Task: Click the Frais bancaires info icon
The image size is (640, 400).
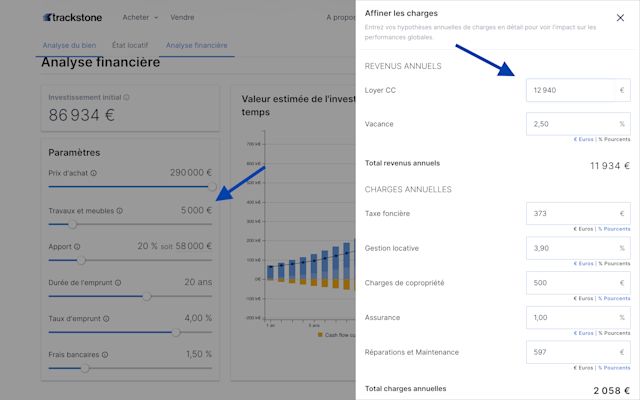Action: coord(105,355)
